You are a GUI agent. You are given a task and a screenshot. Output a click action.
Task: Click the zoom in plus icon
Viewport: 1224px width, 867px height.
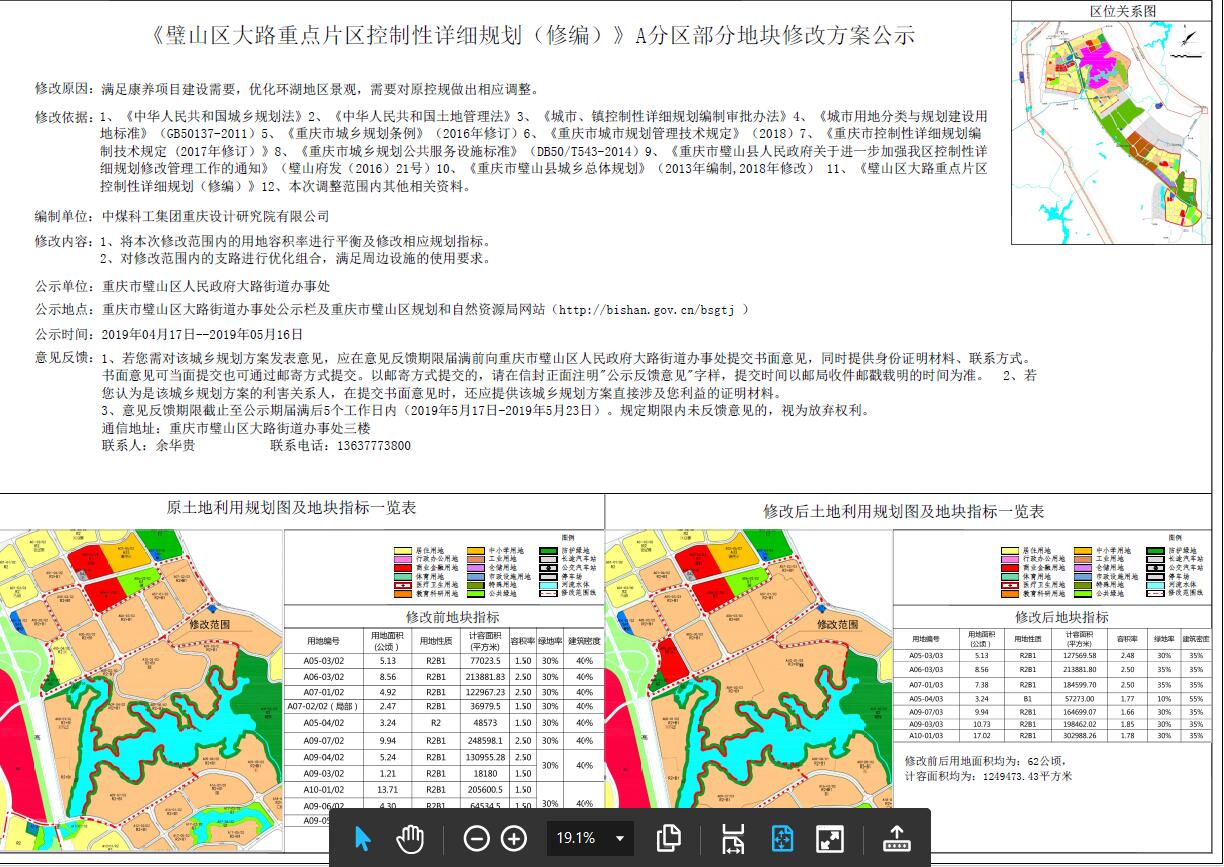(514, 838)
